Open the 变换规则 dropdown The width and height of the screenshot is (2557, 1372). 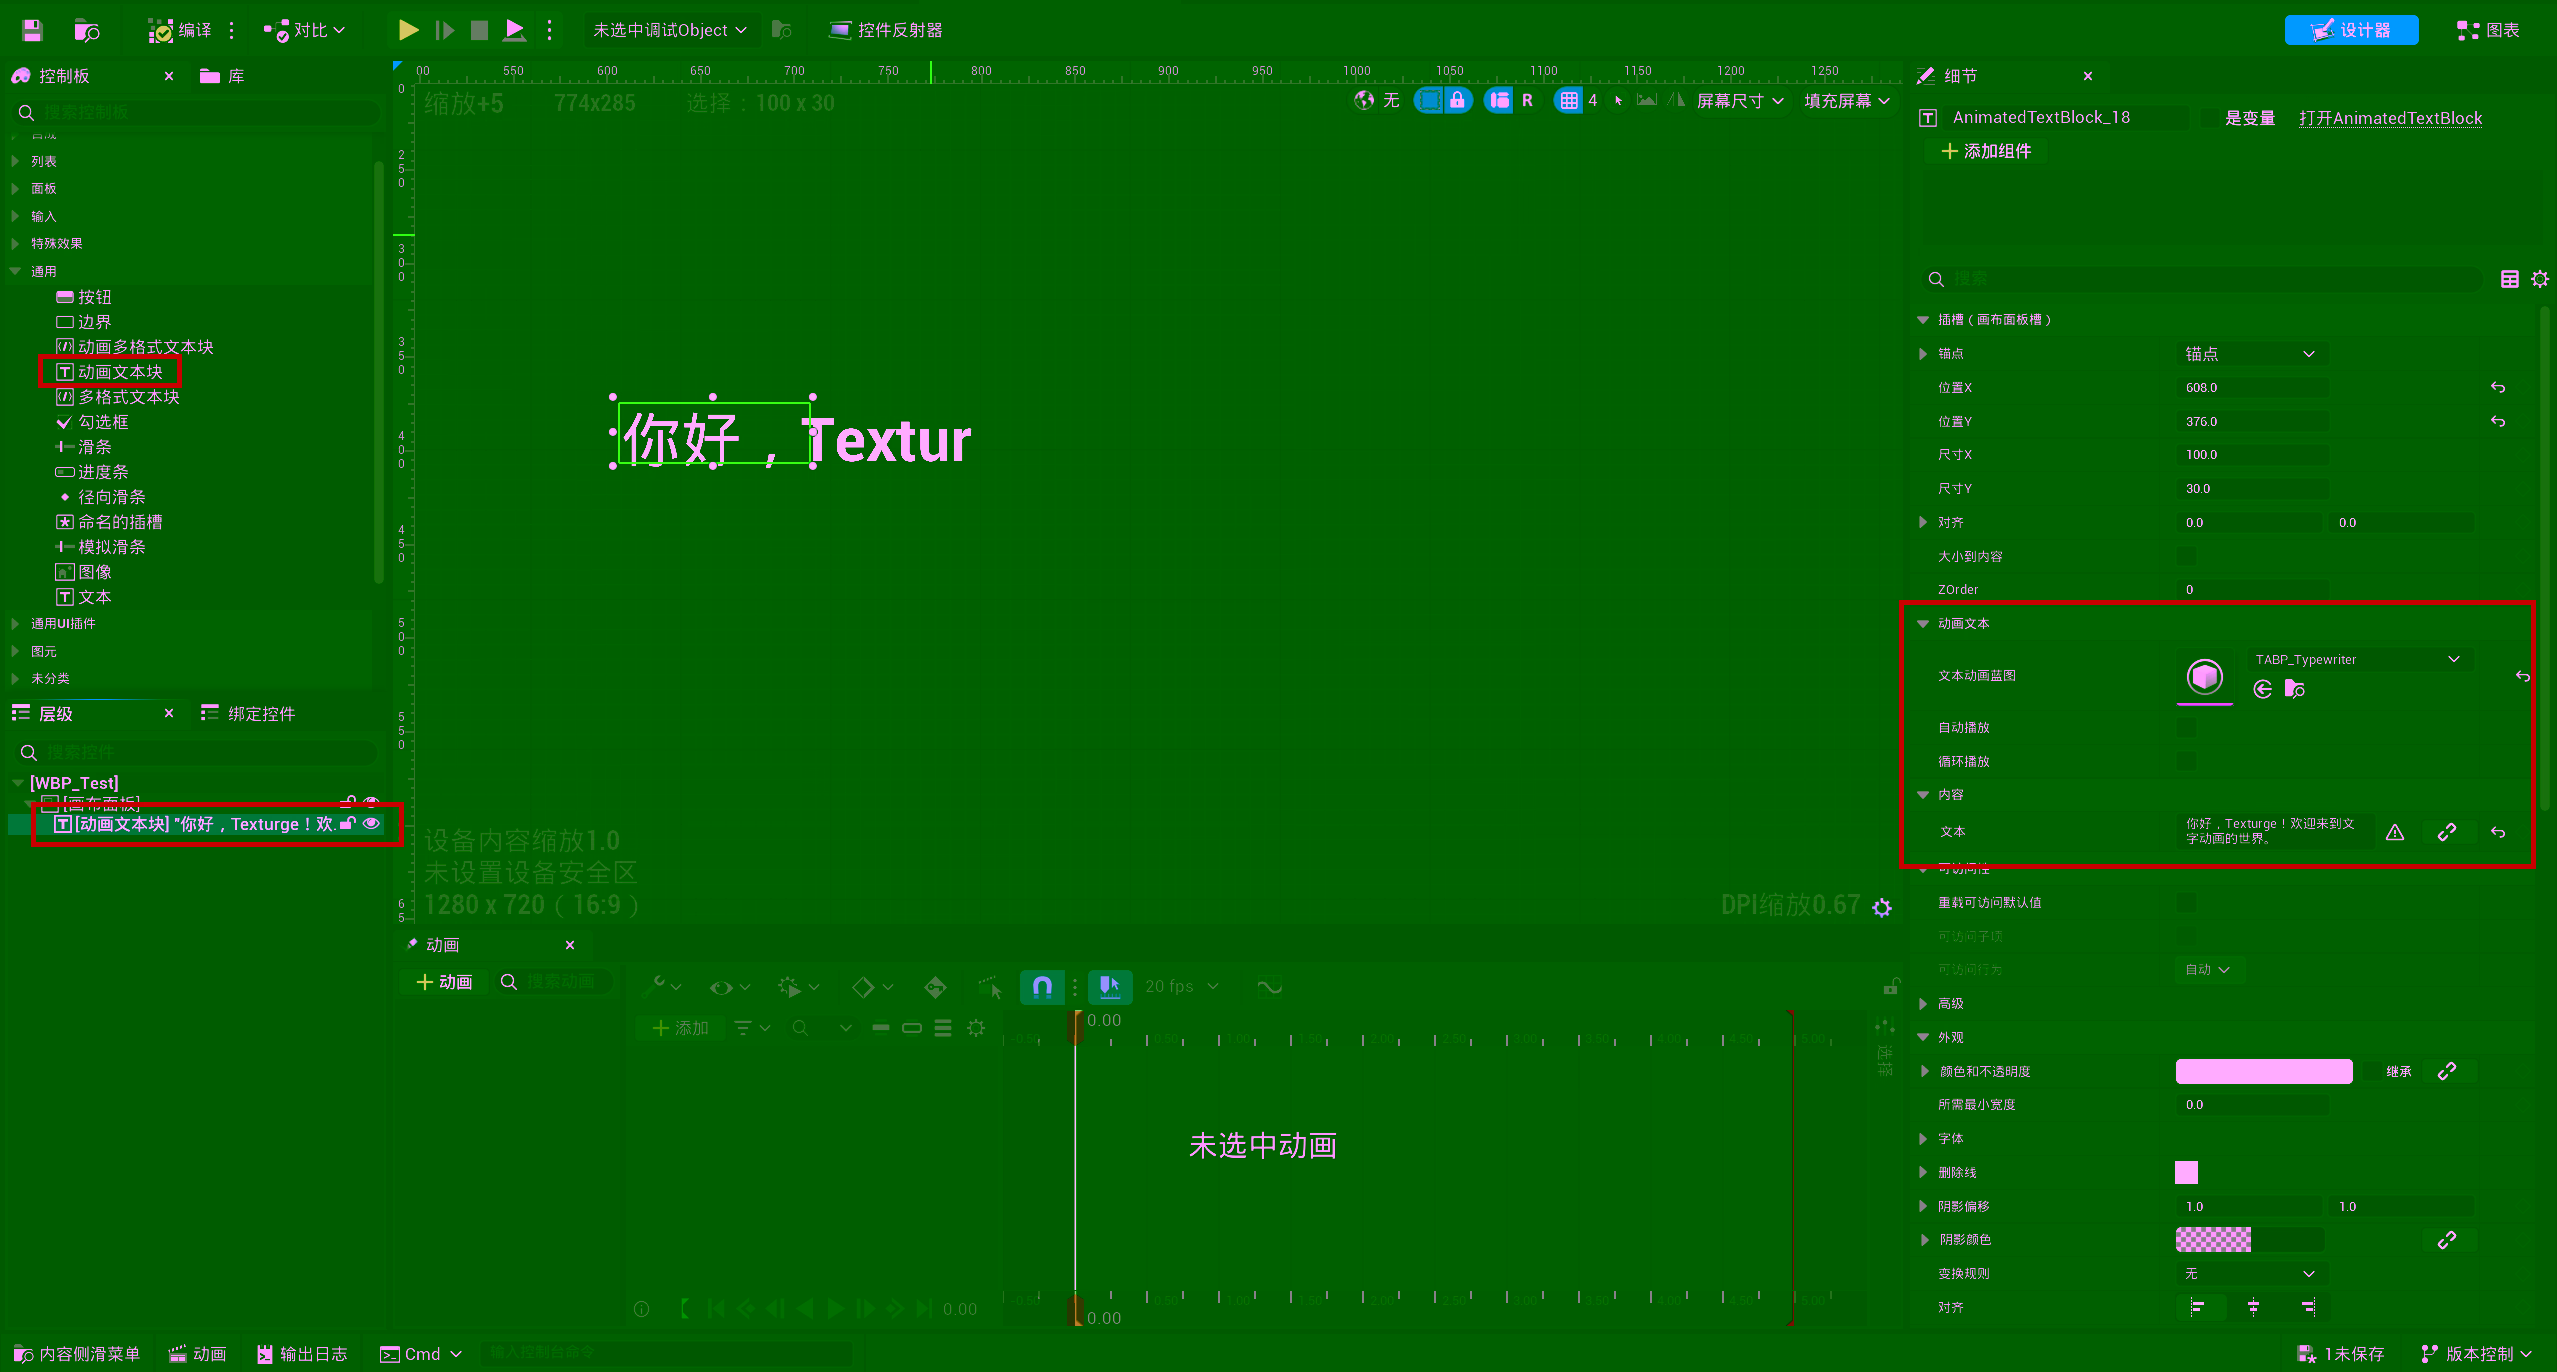2250,1273
